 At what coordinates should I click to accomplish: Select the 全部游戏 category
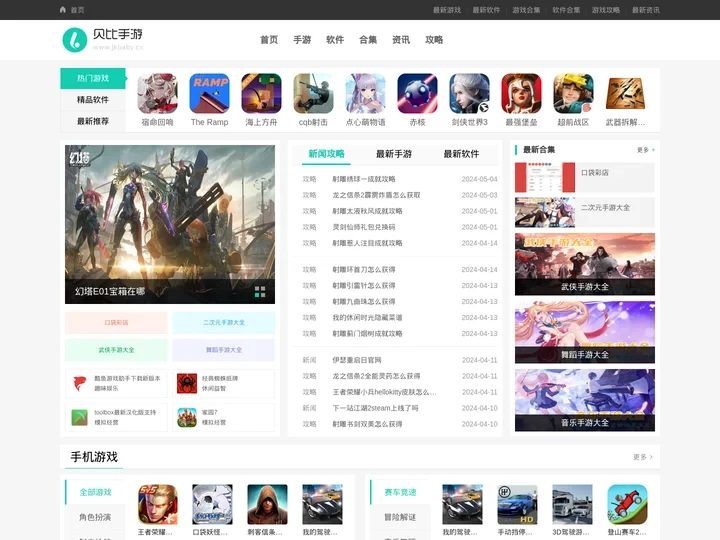tap(95, 492)
